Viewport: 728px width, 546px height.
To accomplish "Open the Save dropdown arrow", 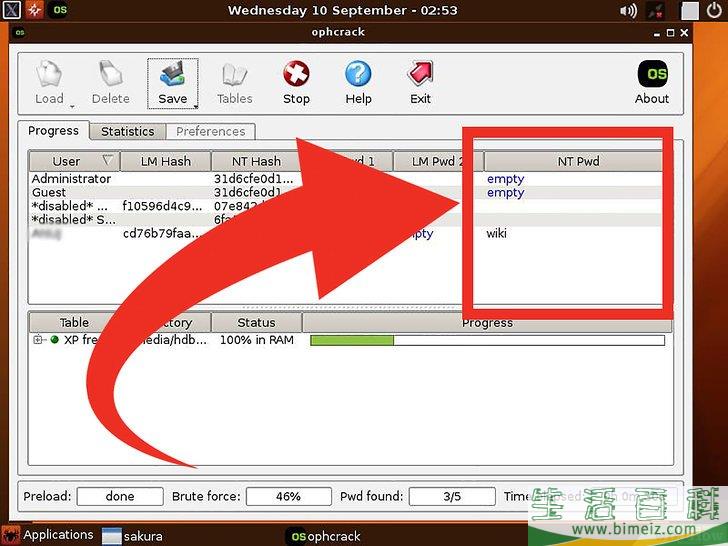I will pos(196,106).
